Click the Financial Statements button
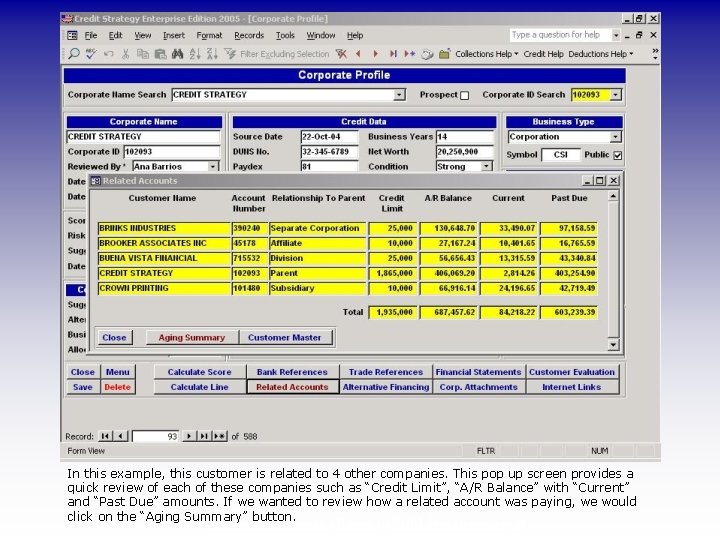This screenshot has height=540, width=720. (x=478, y=372)
